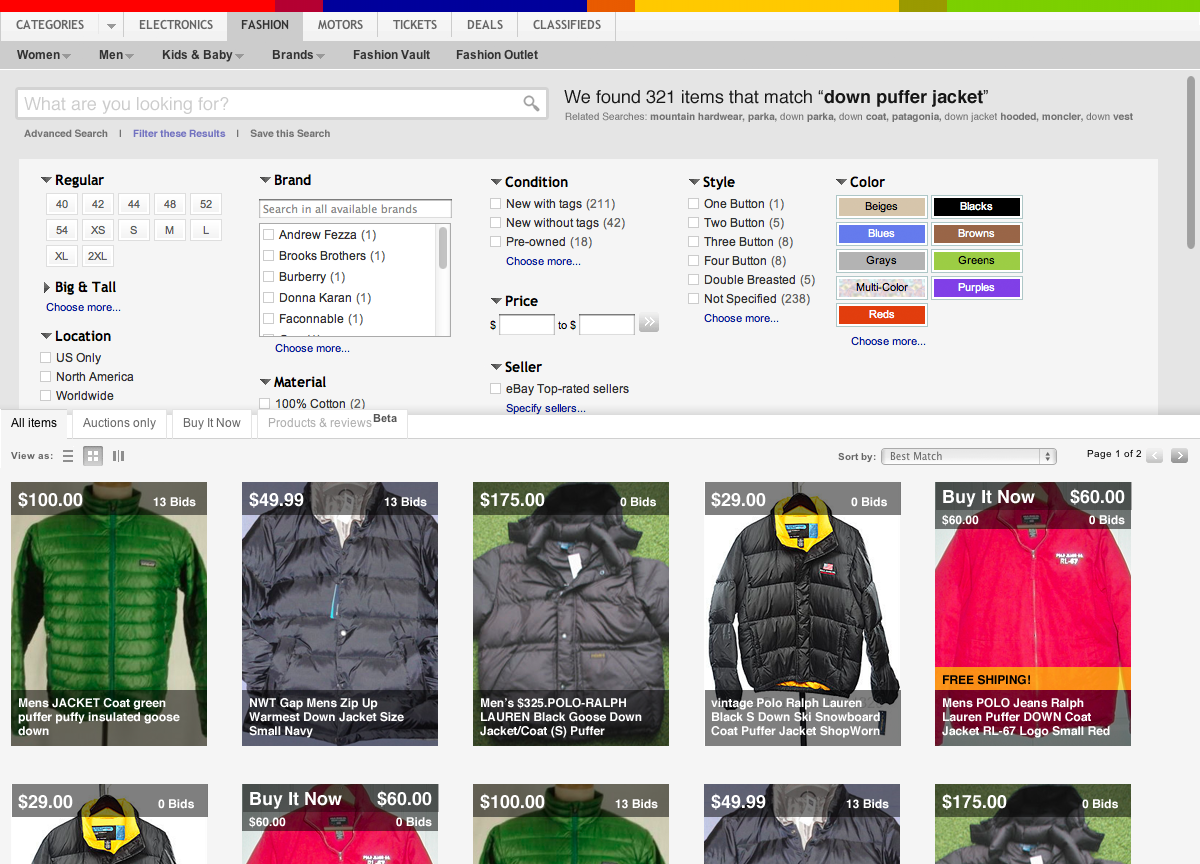
Task: Select the Greens color swatch
Action: point(976,261)
